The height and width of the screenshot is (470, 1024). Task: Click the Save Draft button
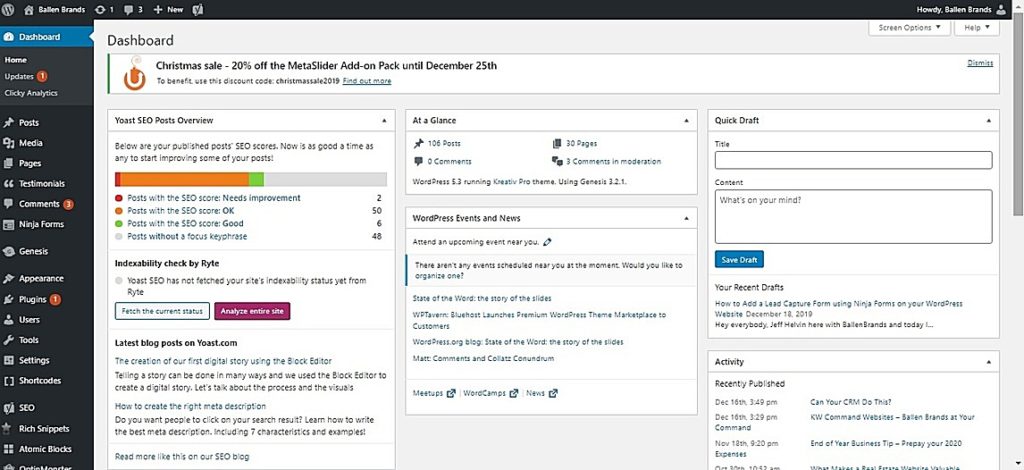pyautogui.click(x=739, y=260)
